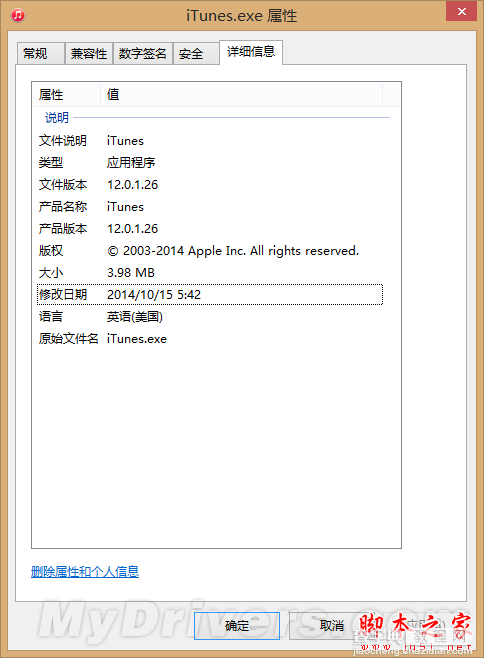Switch to the 常规 tab

point(41,54)
